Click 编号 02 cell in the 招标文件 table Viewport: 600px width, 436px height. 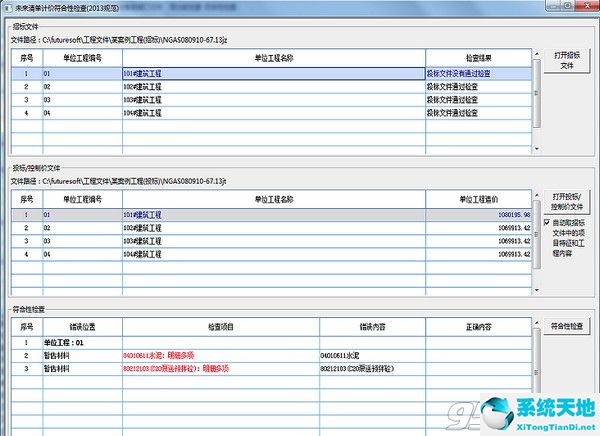pyautogui.click(x=83, y=87)
